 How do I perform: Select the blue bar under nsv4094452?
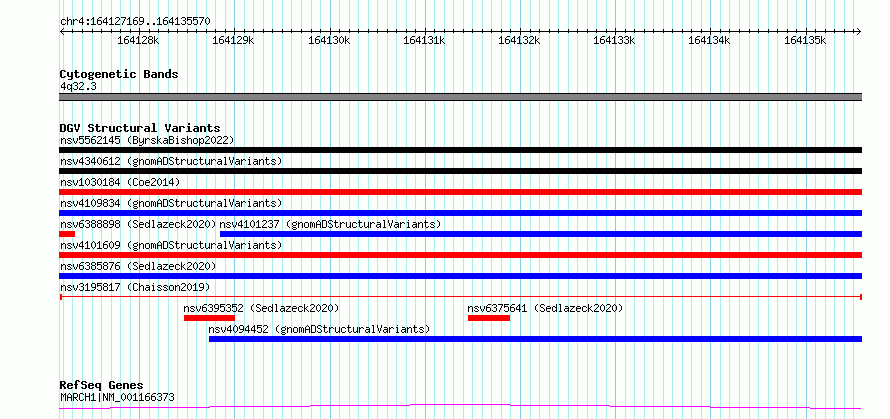tap(535, 339)
